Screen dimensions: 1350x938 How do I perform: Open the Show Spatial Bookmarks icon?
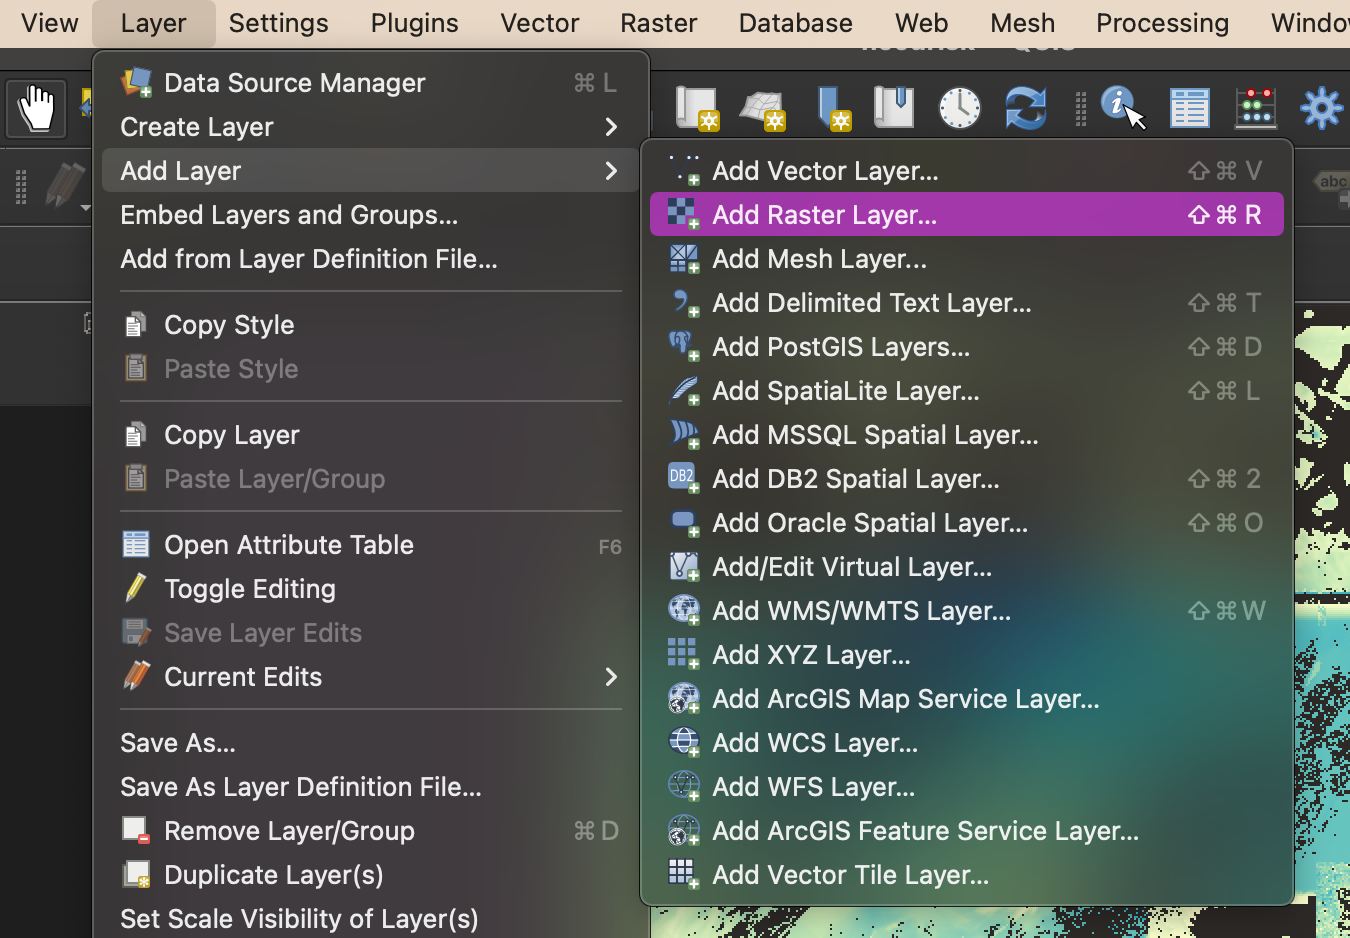[894, 107]
